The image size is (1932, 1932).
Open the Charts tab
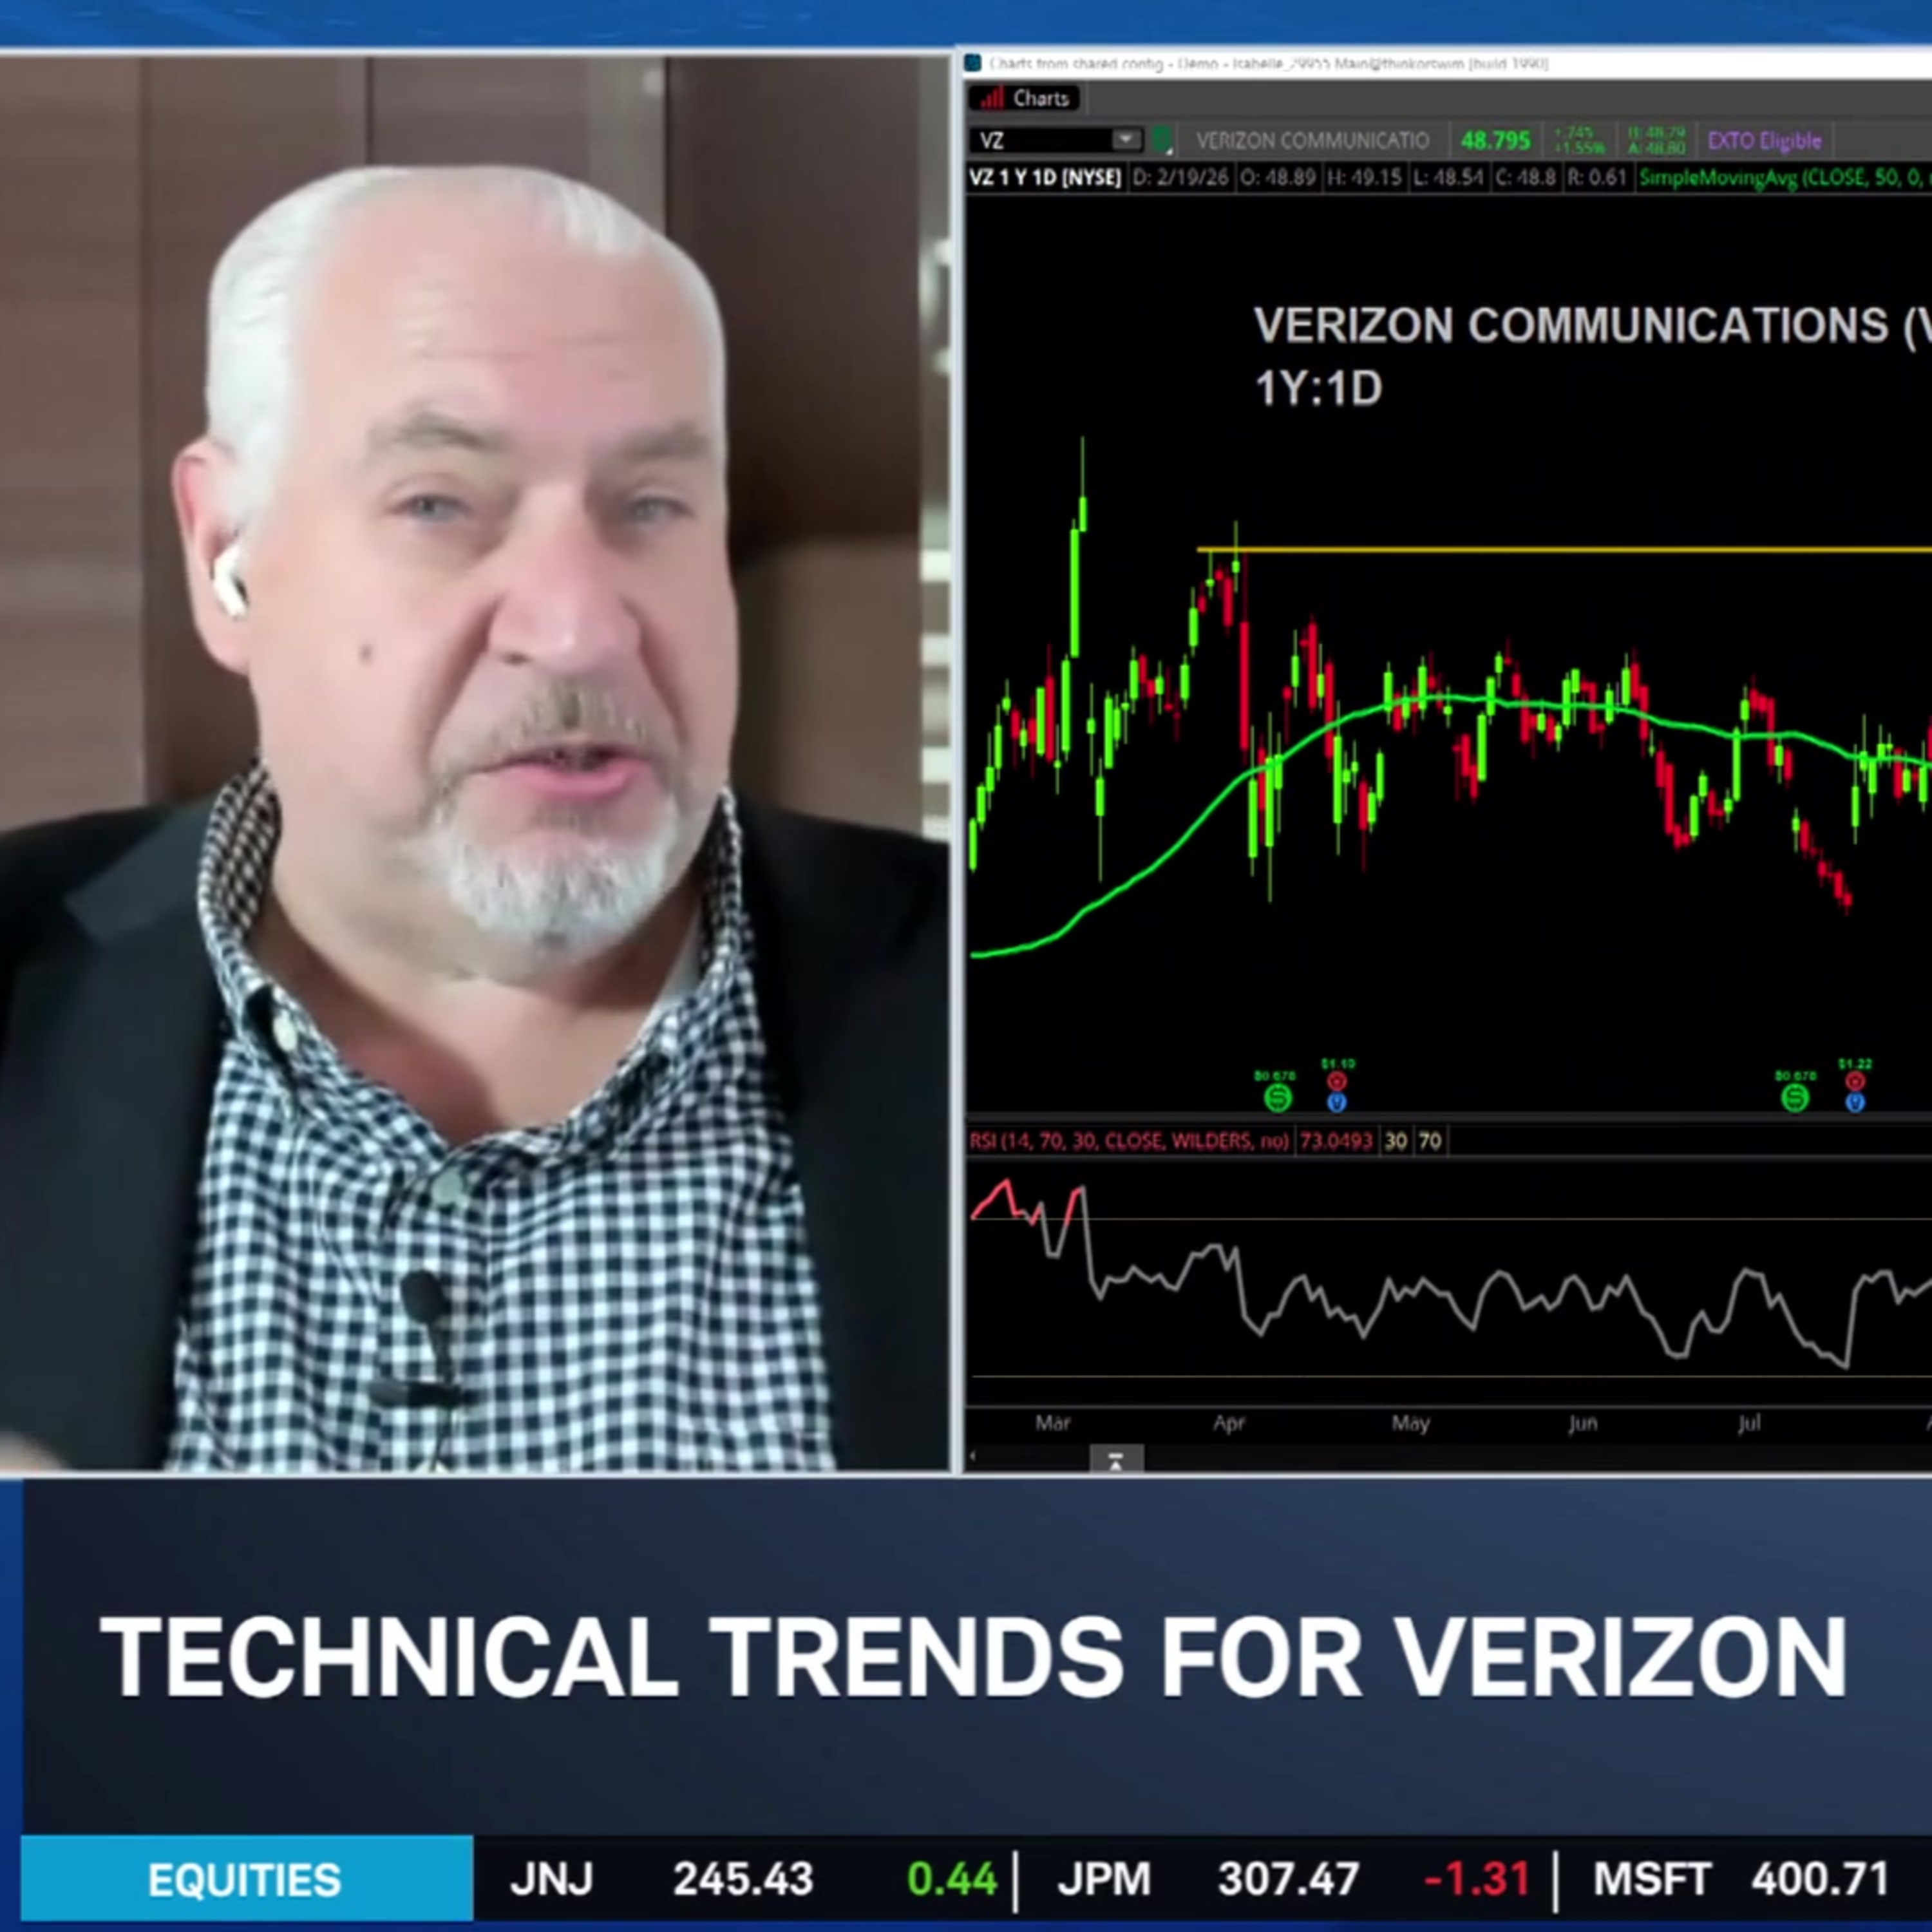[1026, 98]
